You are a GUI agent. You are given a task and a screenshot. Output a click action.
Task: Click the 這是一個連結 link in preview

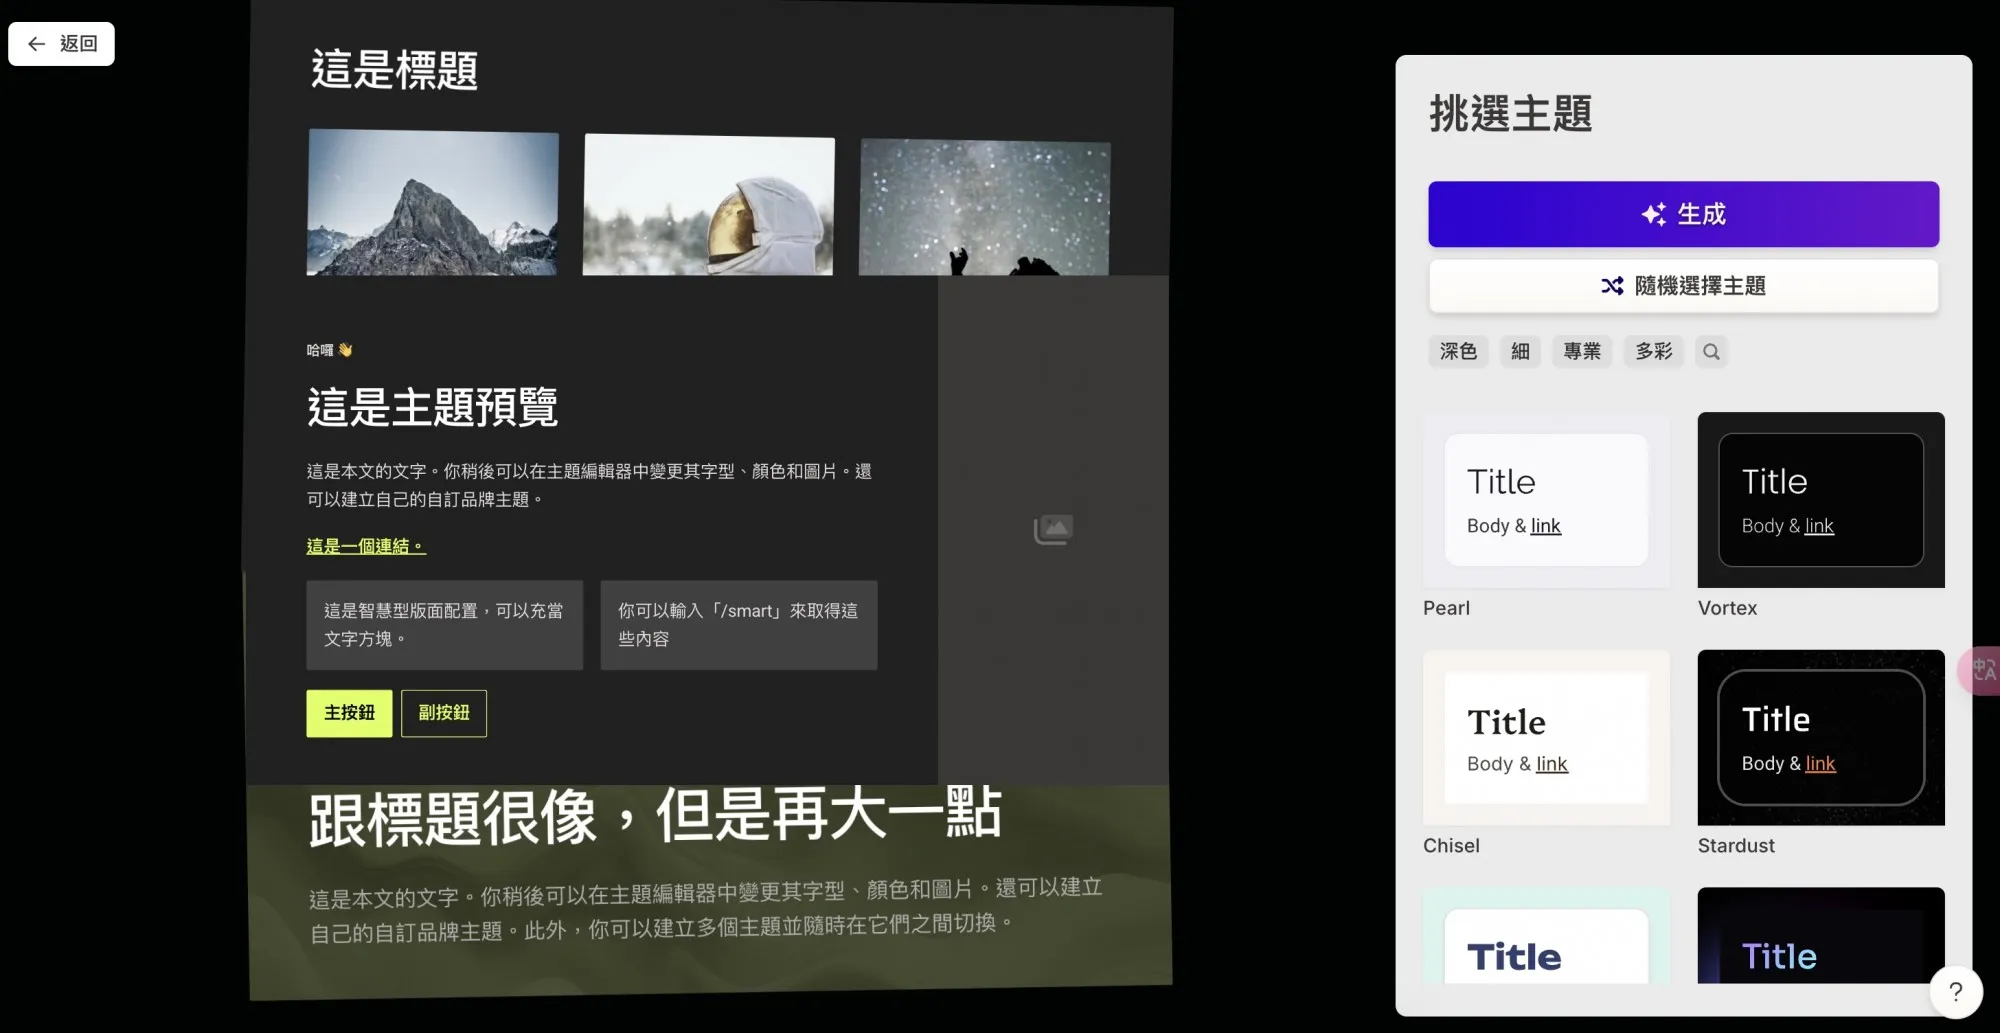coord(366,546)
